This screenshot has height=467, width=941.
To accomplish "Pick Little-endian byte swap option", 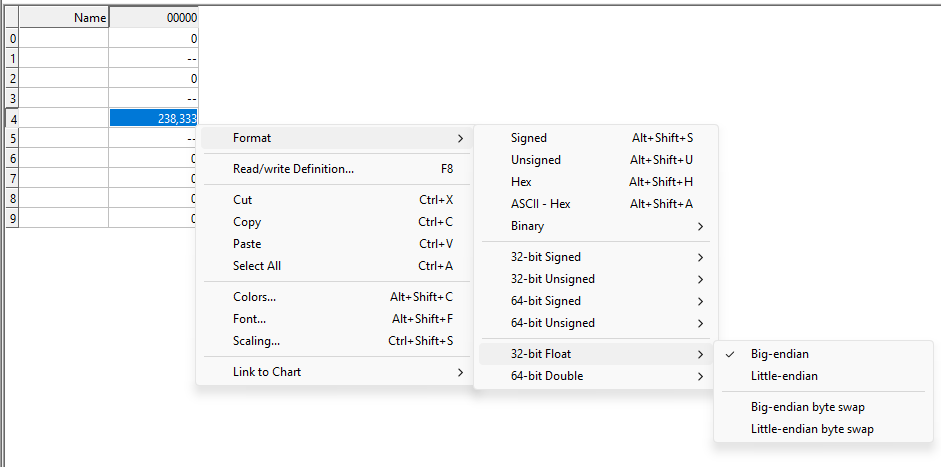I will [812, 429].
